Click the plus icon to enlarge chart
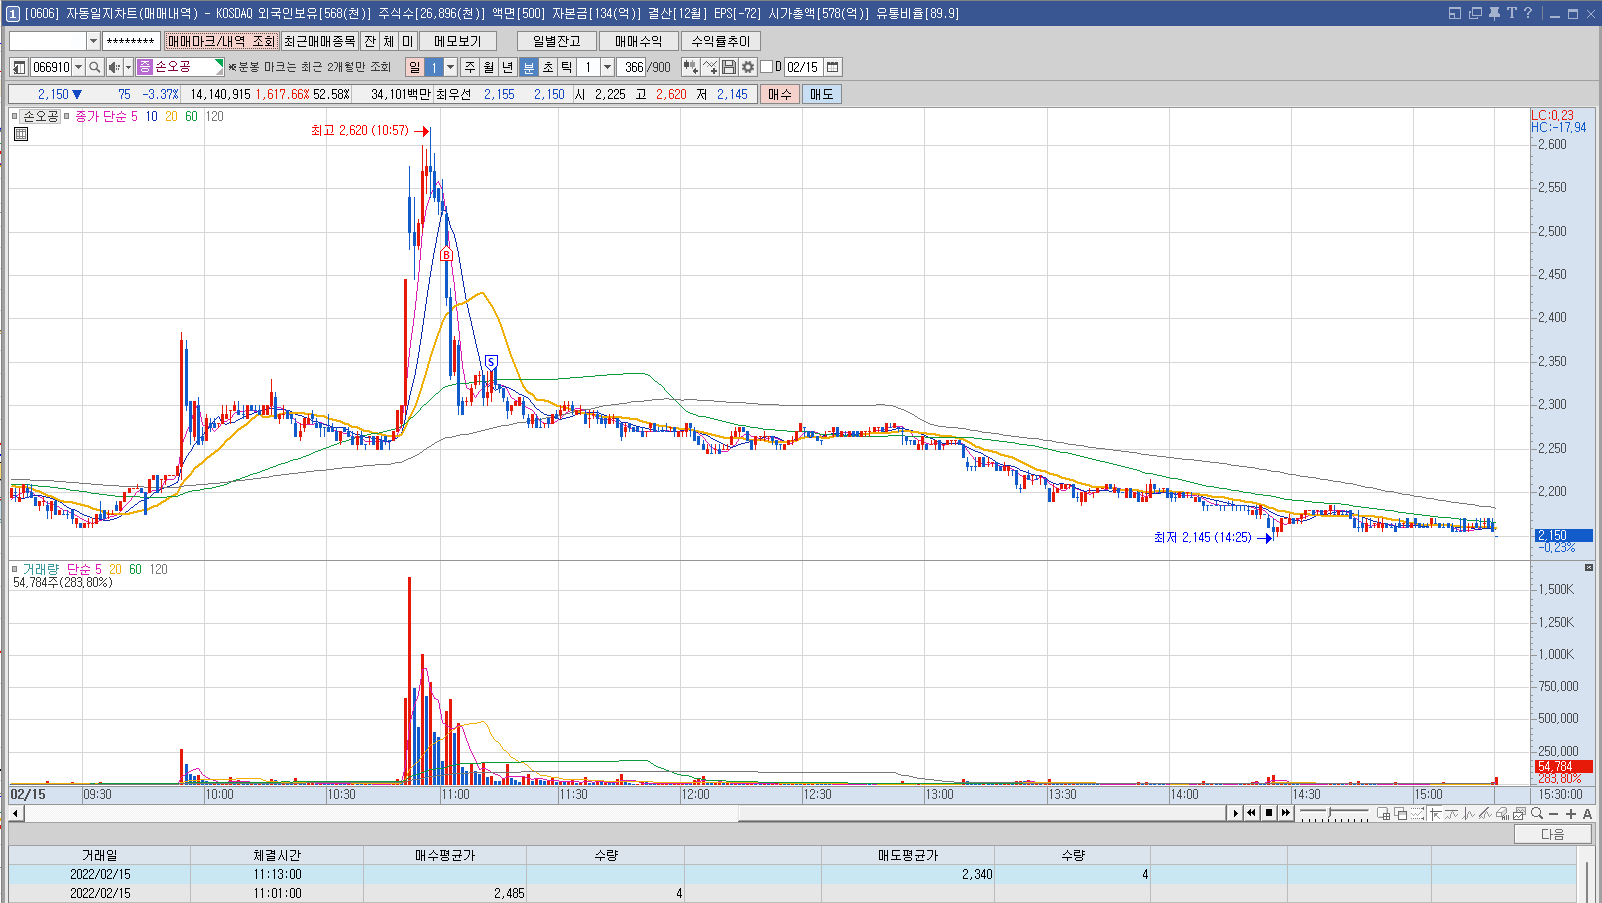Screen dimensions: 1602x903 coord(1571,814)
